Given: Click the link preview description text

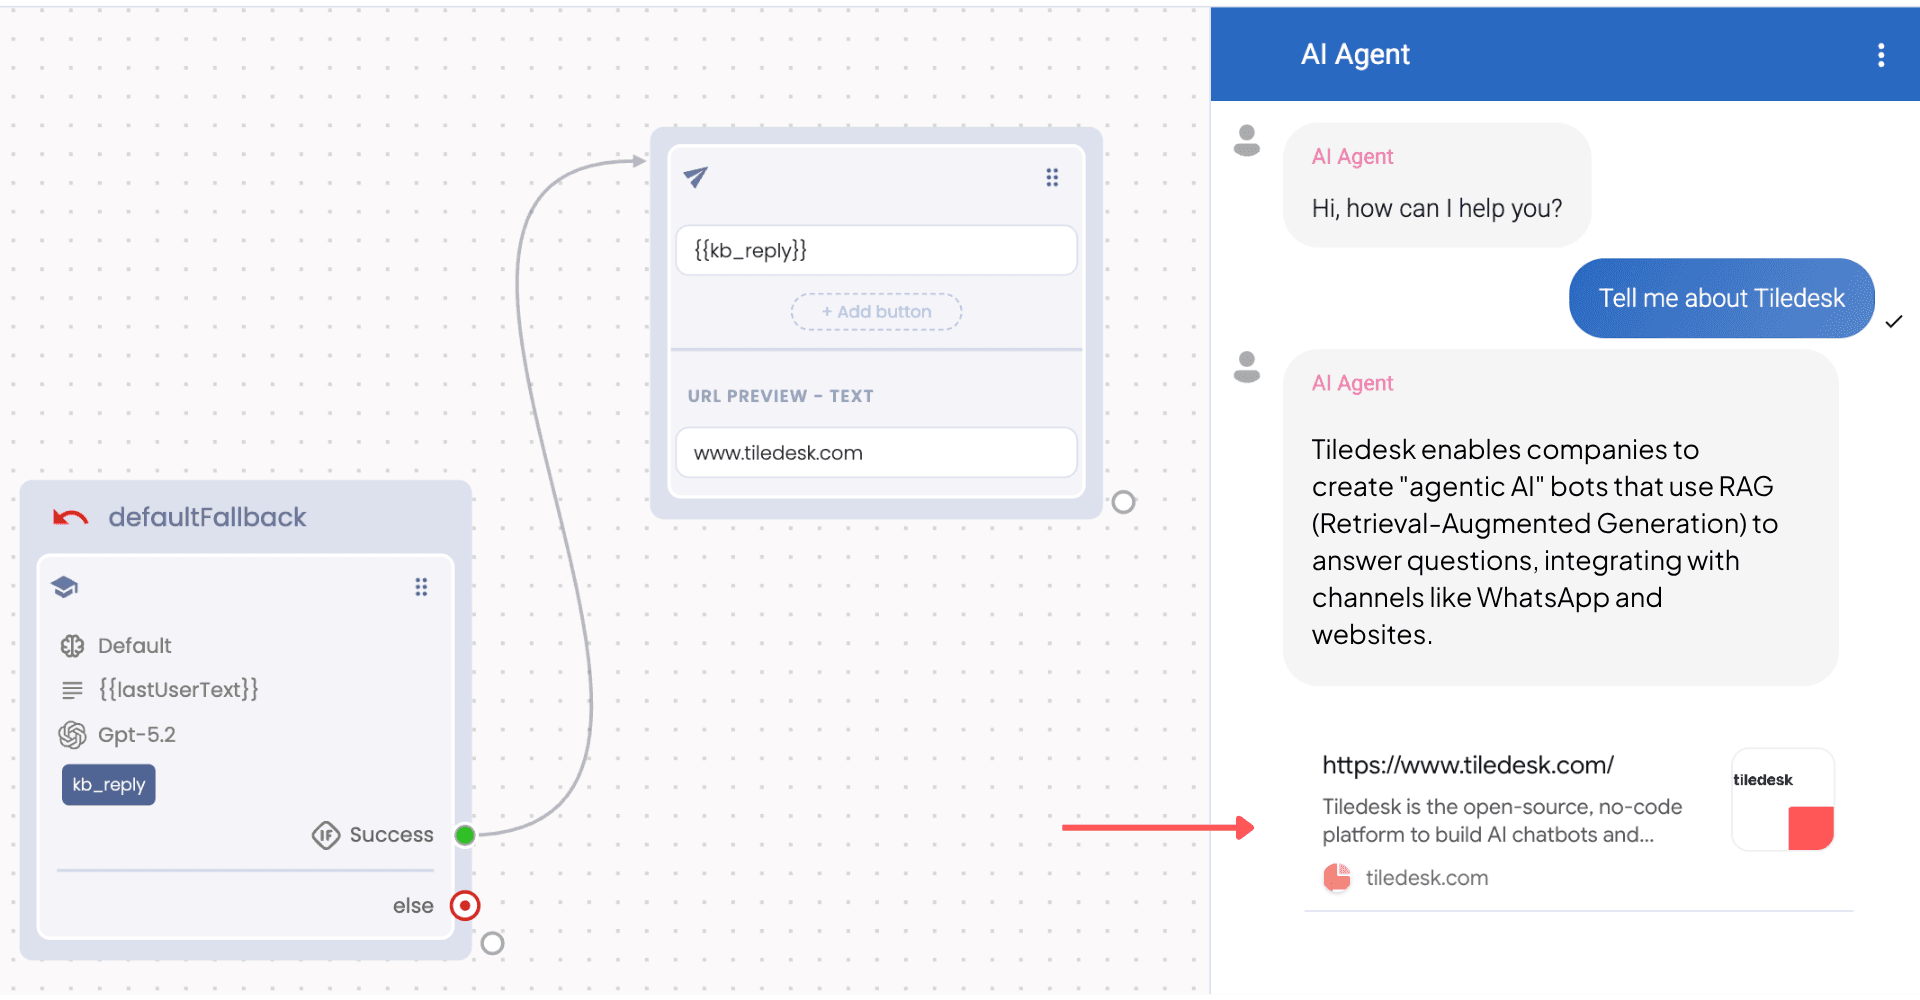Looking at the screenshot, I should [x=1502, y=821].
